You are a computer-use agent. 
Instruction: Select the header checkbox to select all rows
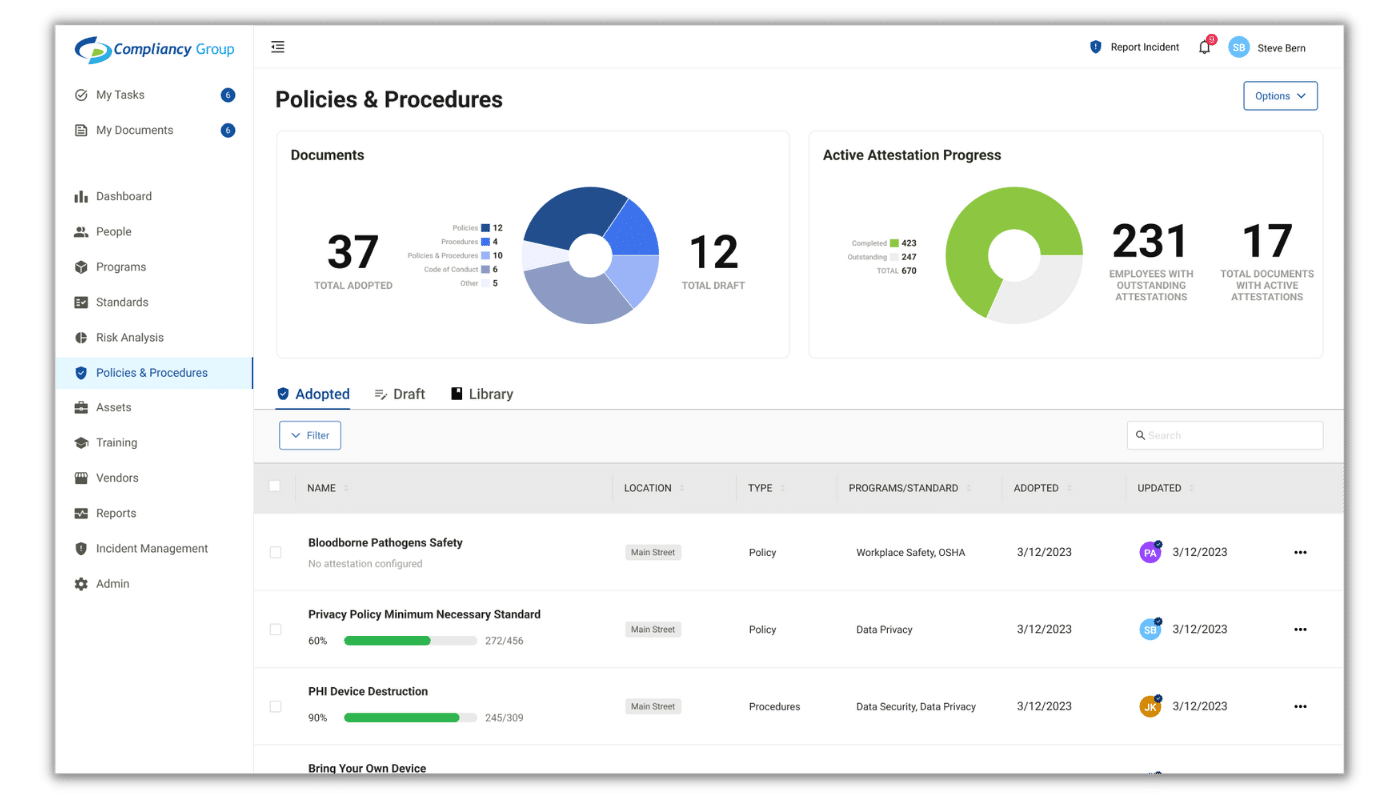pos(275,486)
